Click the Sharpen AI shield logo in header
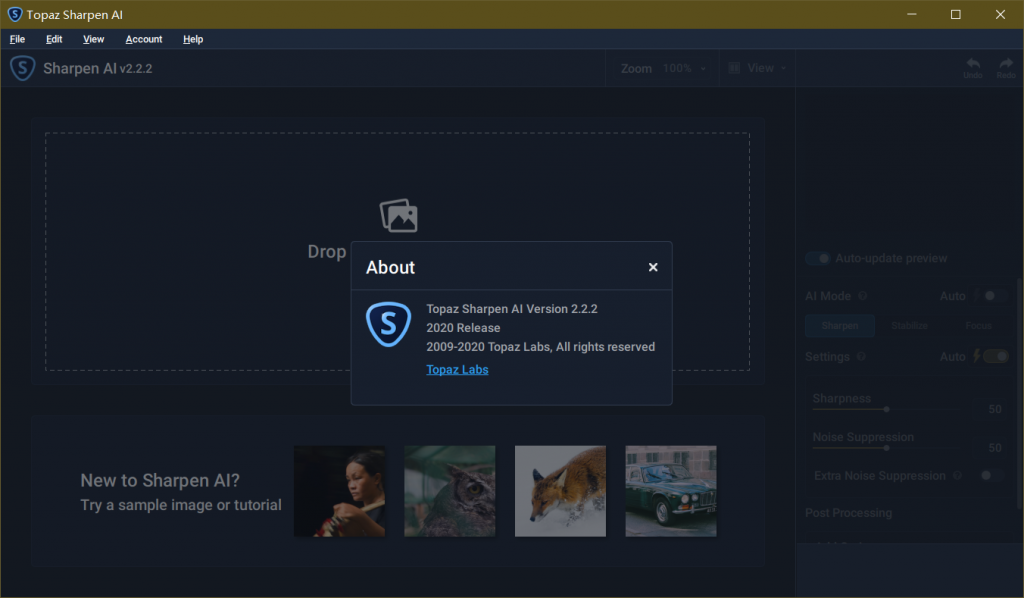The width and height of the screenshot is (1024, 598). tap(23, 68)
